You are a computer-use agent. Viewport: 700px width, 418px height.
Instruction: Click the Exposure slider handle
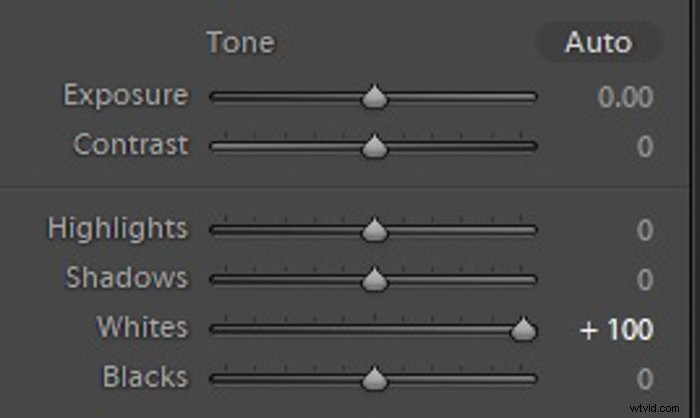click(374, 98)
